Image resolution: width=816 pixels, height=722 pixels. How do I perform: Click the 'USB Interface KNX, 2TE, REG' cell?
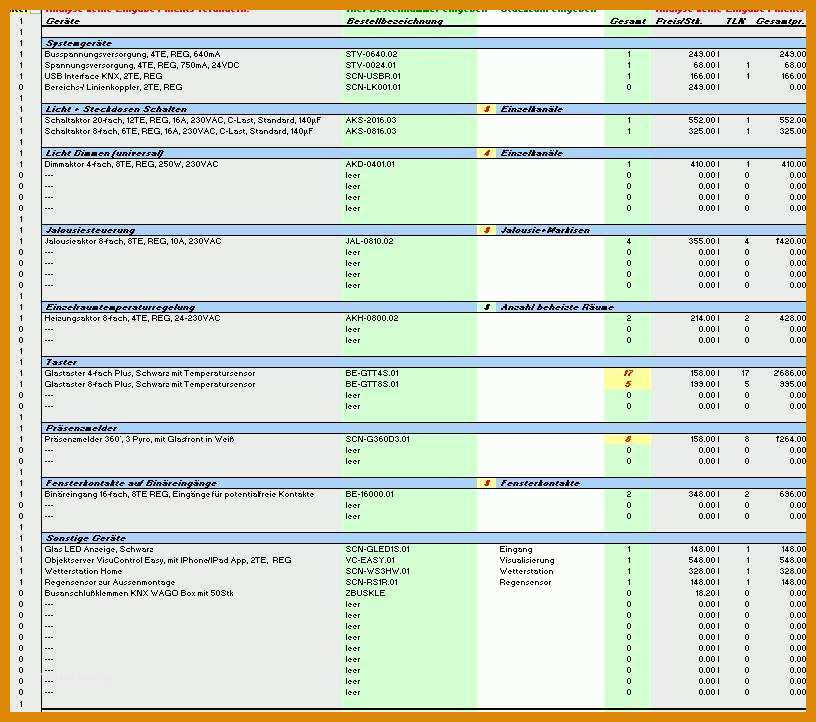click(x=103, y=76)
